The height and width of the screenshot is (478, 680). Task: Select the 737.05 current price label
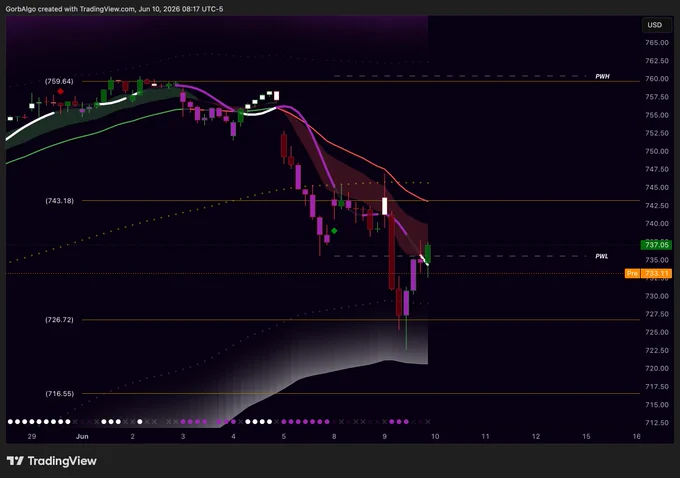[656, 245]
